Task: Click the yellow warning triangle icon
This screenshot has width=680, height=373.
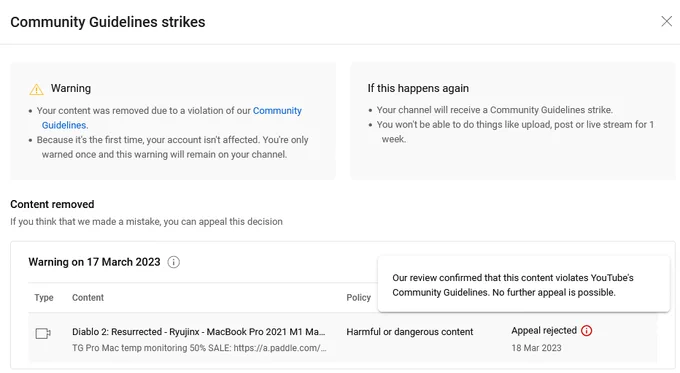Action: pos(36,89)
